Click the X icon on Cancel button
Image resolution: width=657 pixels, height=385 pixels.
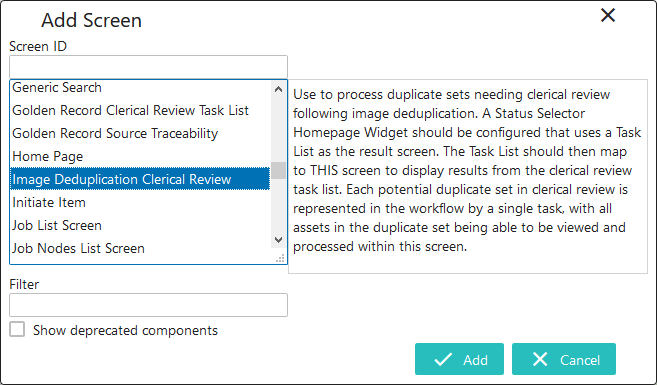540,359
